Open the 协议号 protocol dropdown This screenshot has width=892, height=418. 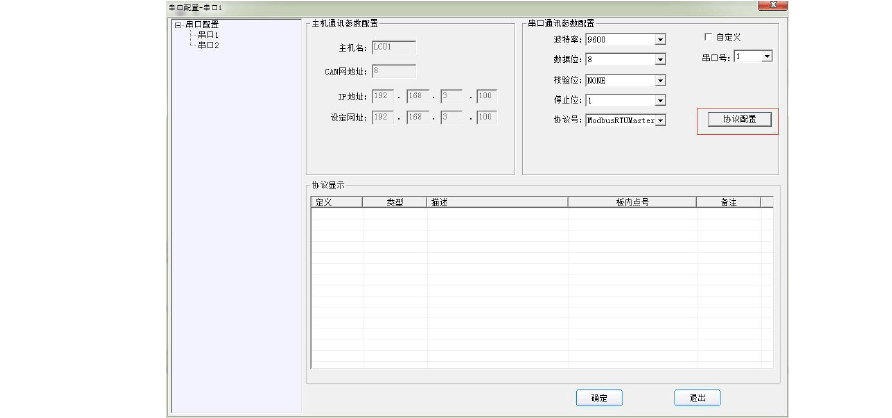coord(660,121)
